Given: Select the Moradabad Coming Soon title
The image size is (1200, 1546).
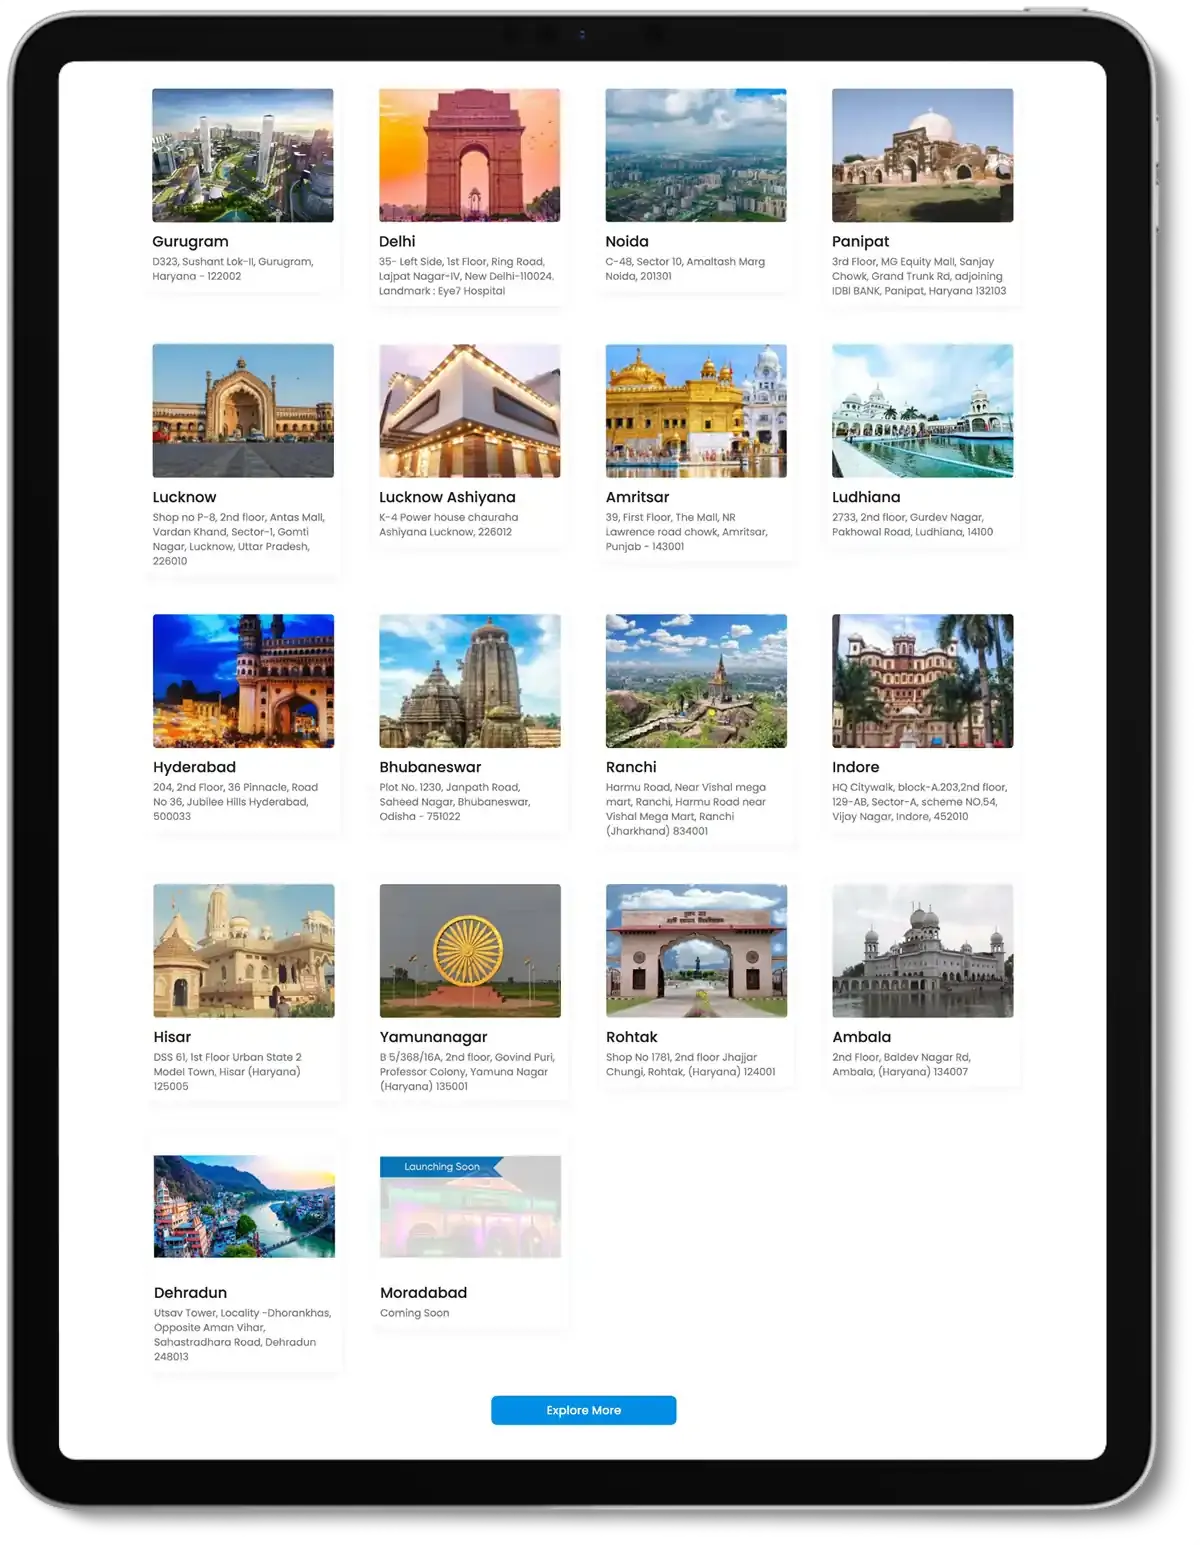Looking at the screenshot, I should pos(423,1293).
